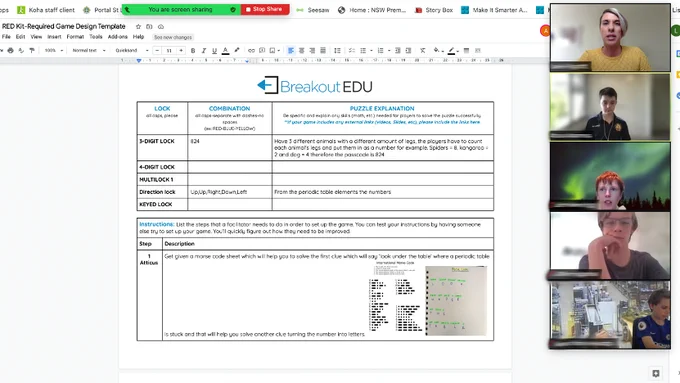Increase the font size with plus

point(181,51)
